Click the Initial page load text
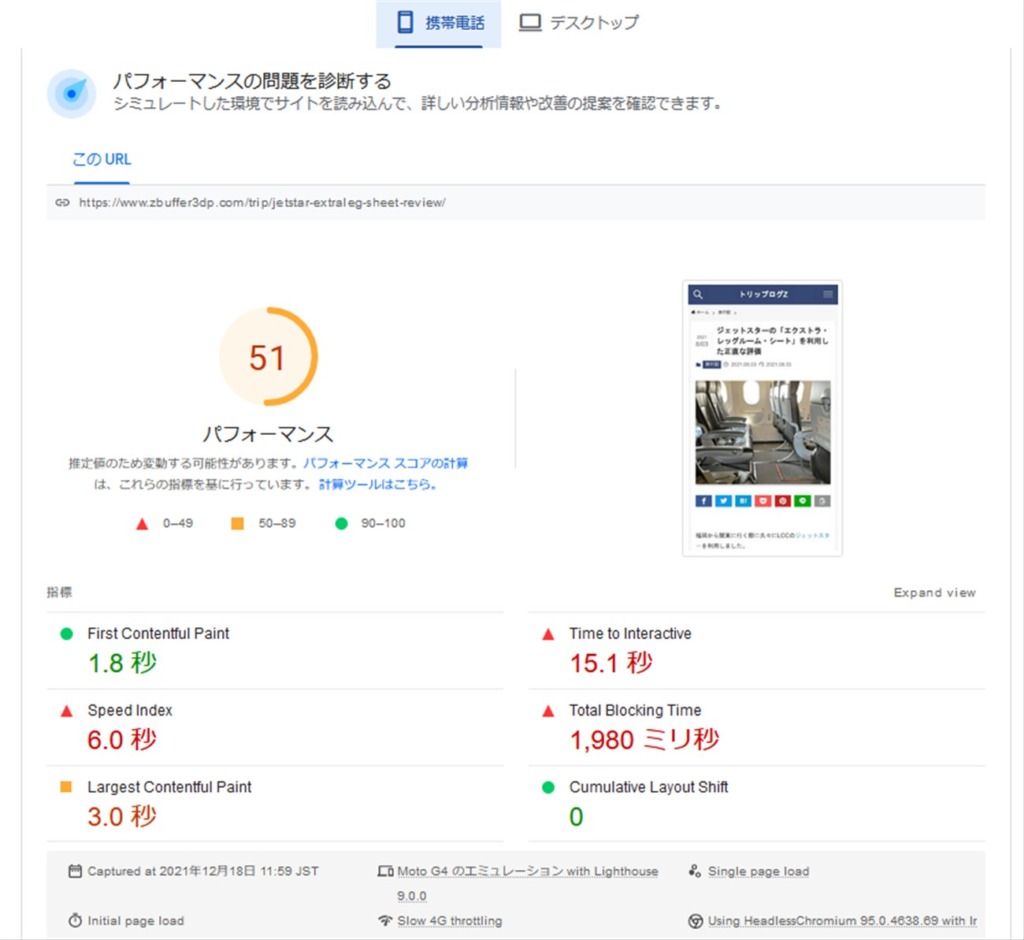The width and height of the screenshot is (1024, 940). pos(136,920)
